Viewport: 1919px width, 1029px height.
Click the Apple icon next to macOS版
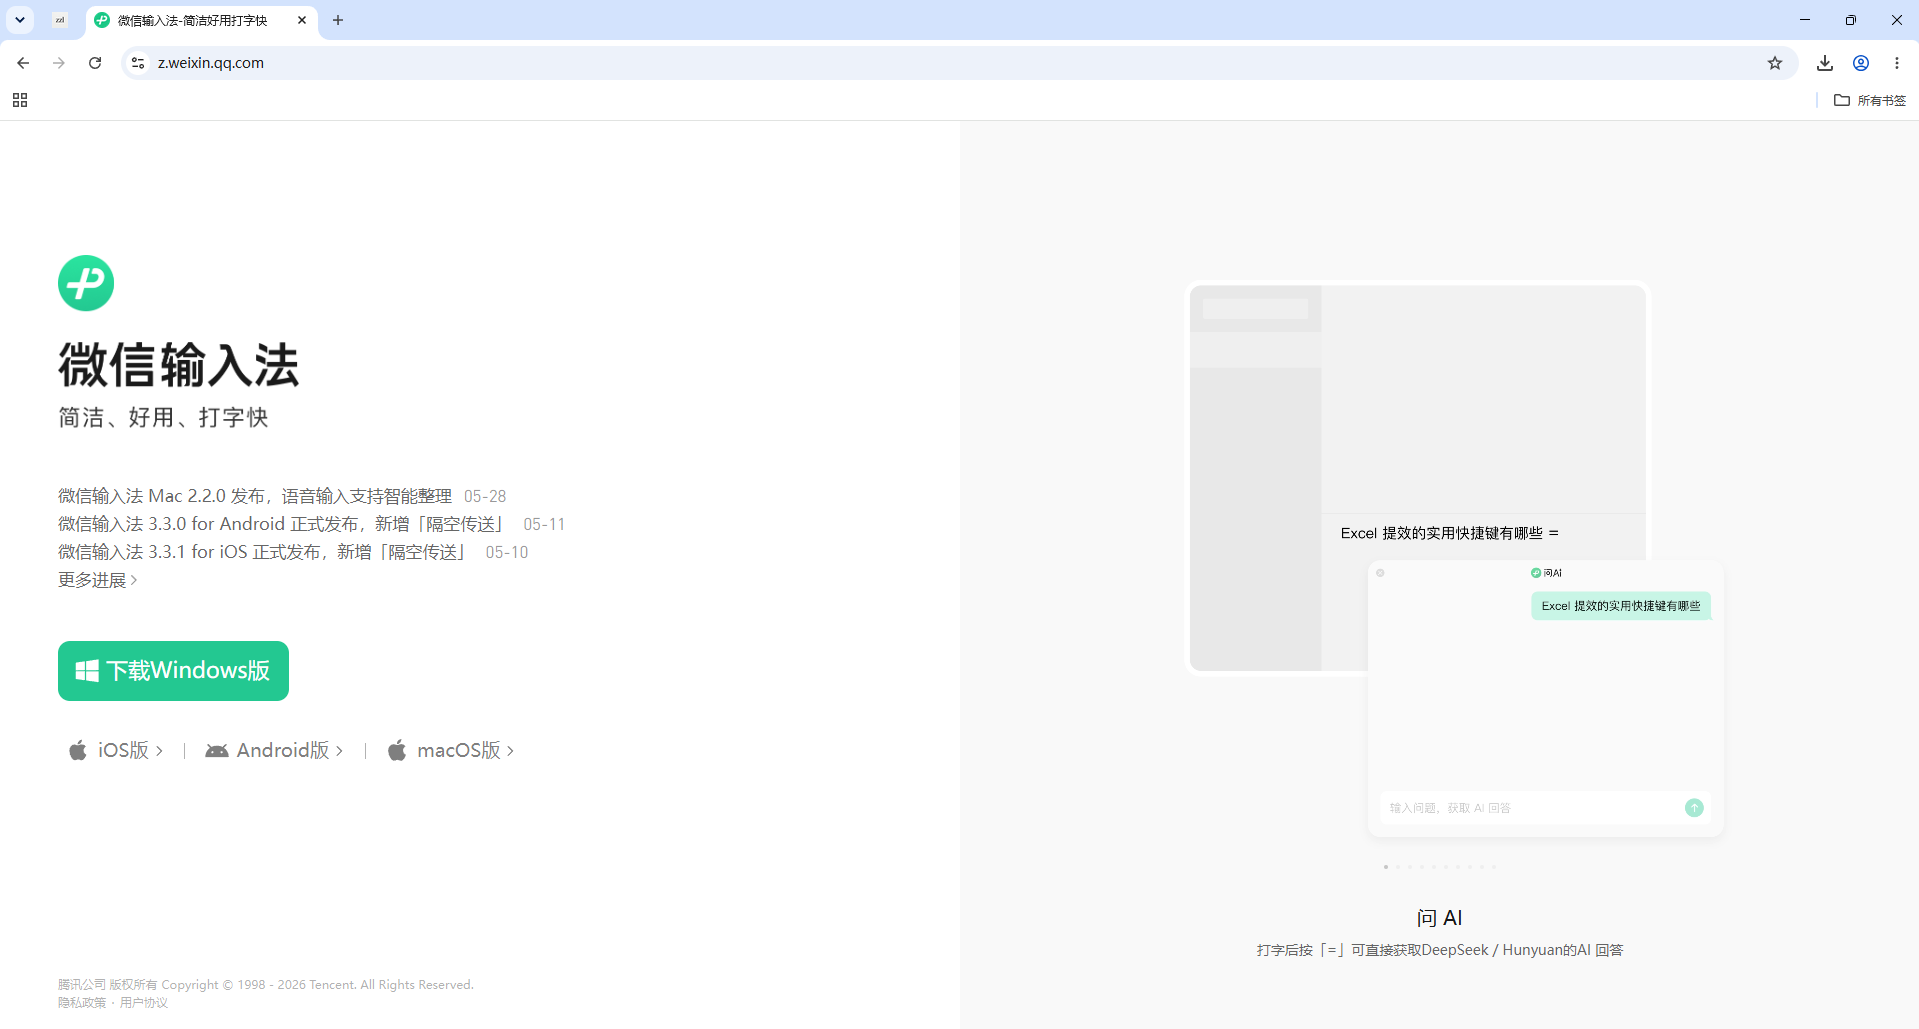(x=397, y=750)
